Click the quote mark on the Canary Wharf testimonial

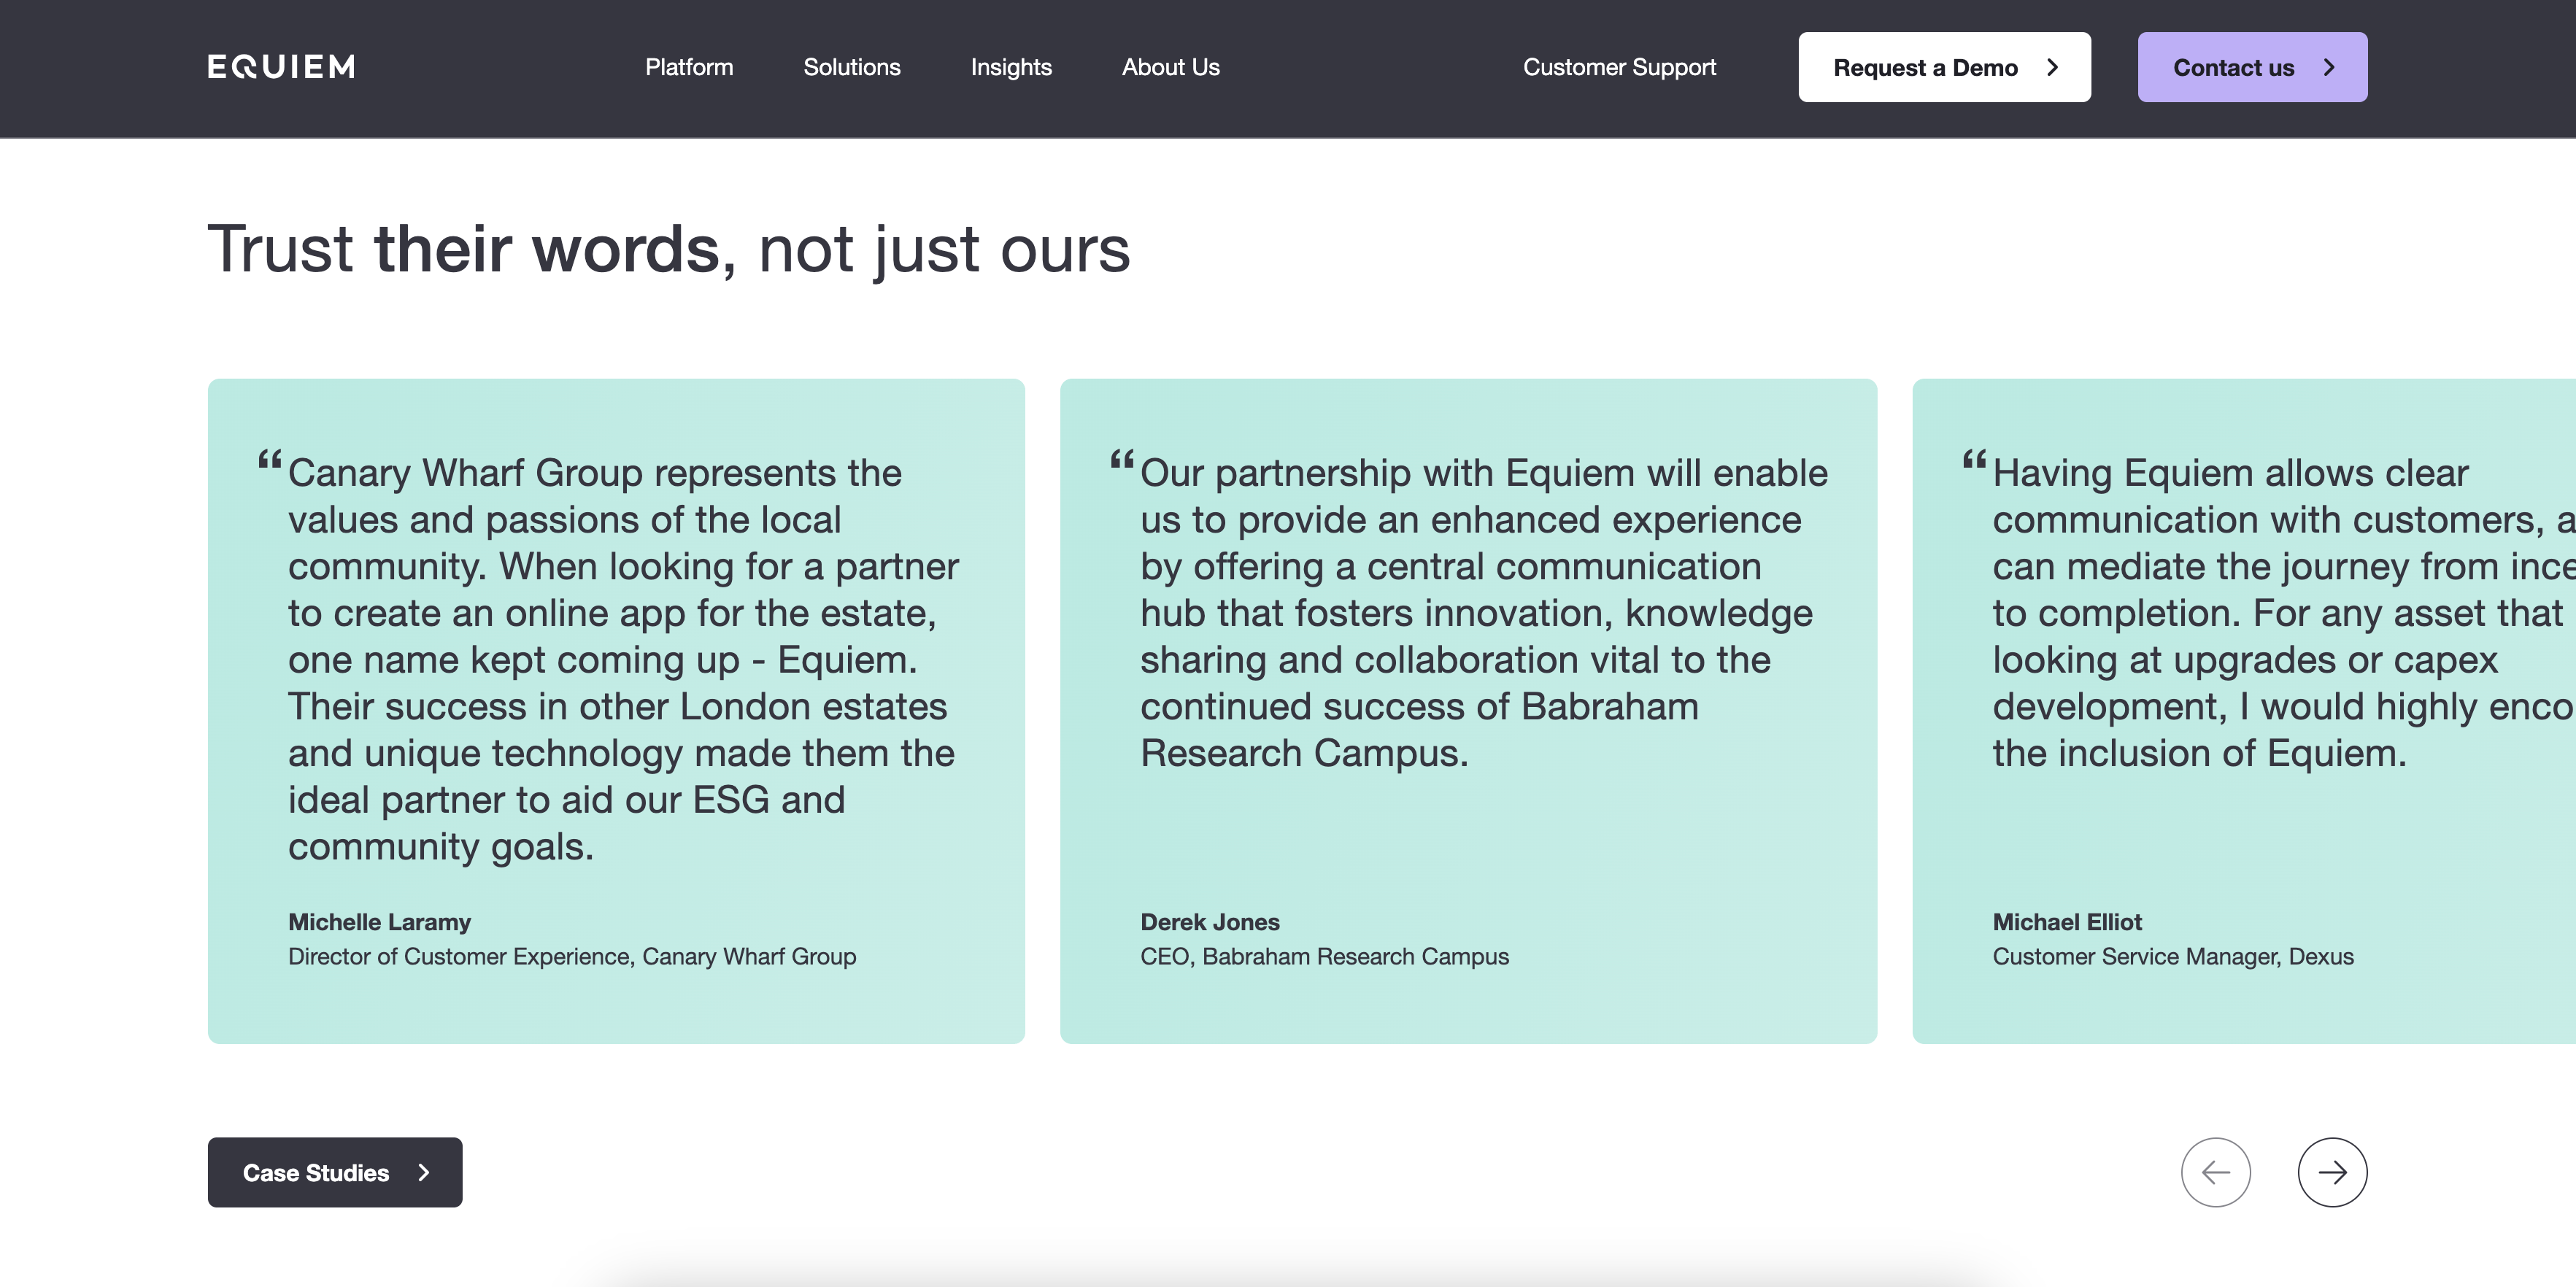(269, 461)
